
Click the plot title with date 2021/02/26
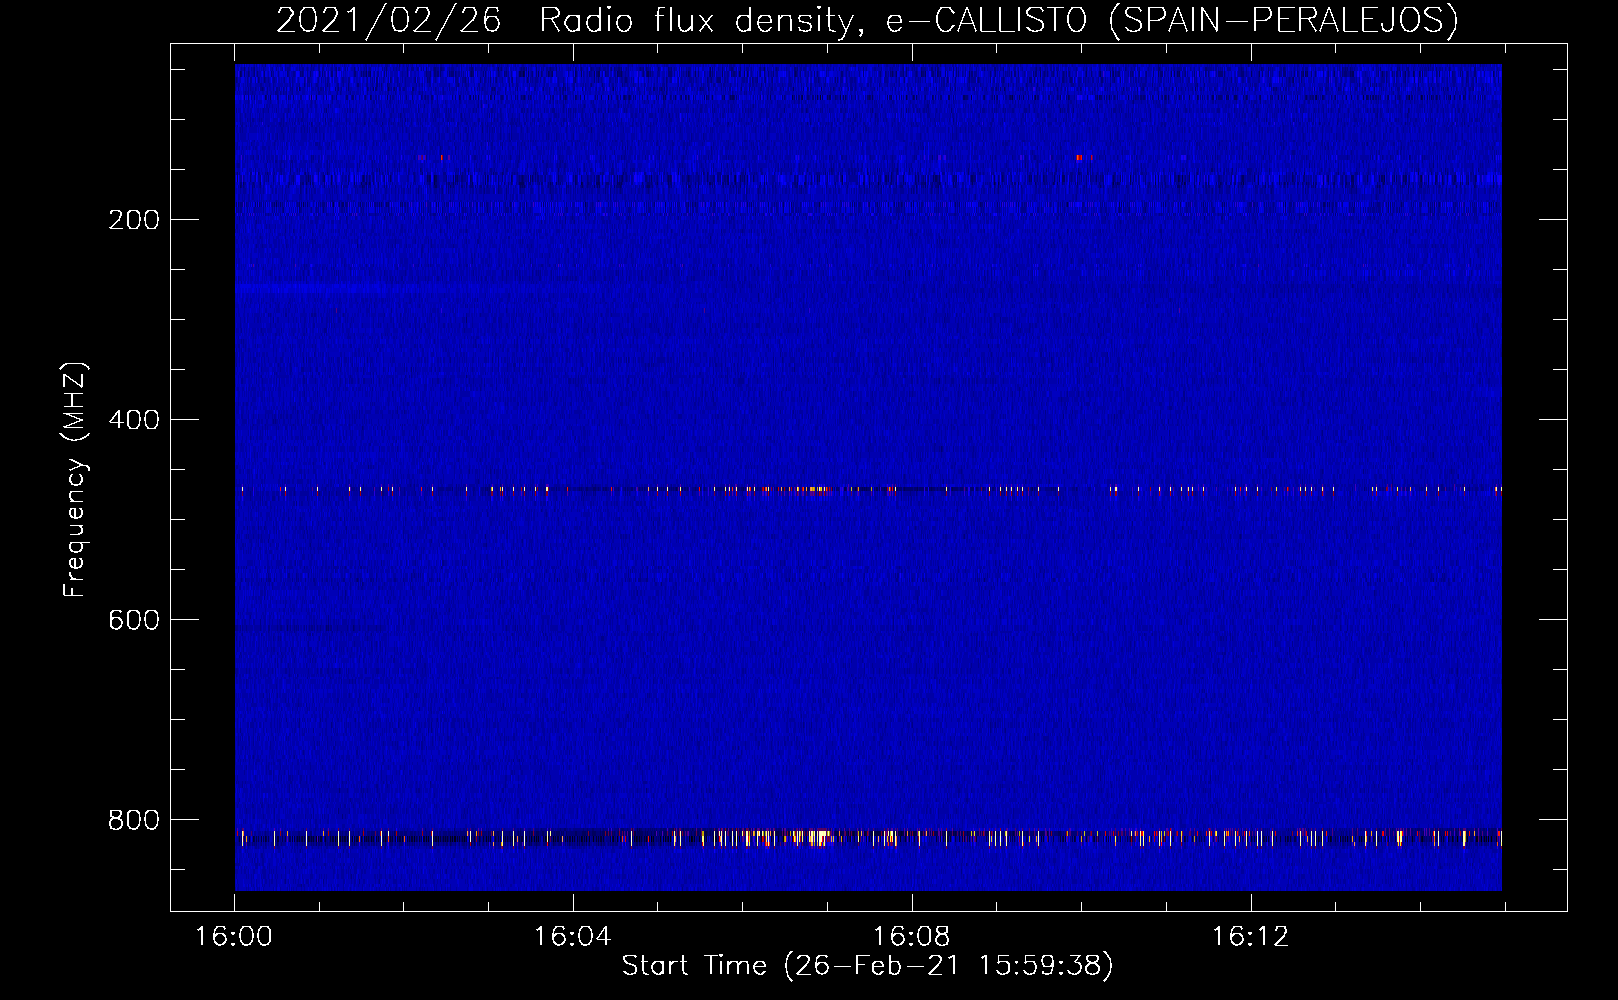click(867, 21)
